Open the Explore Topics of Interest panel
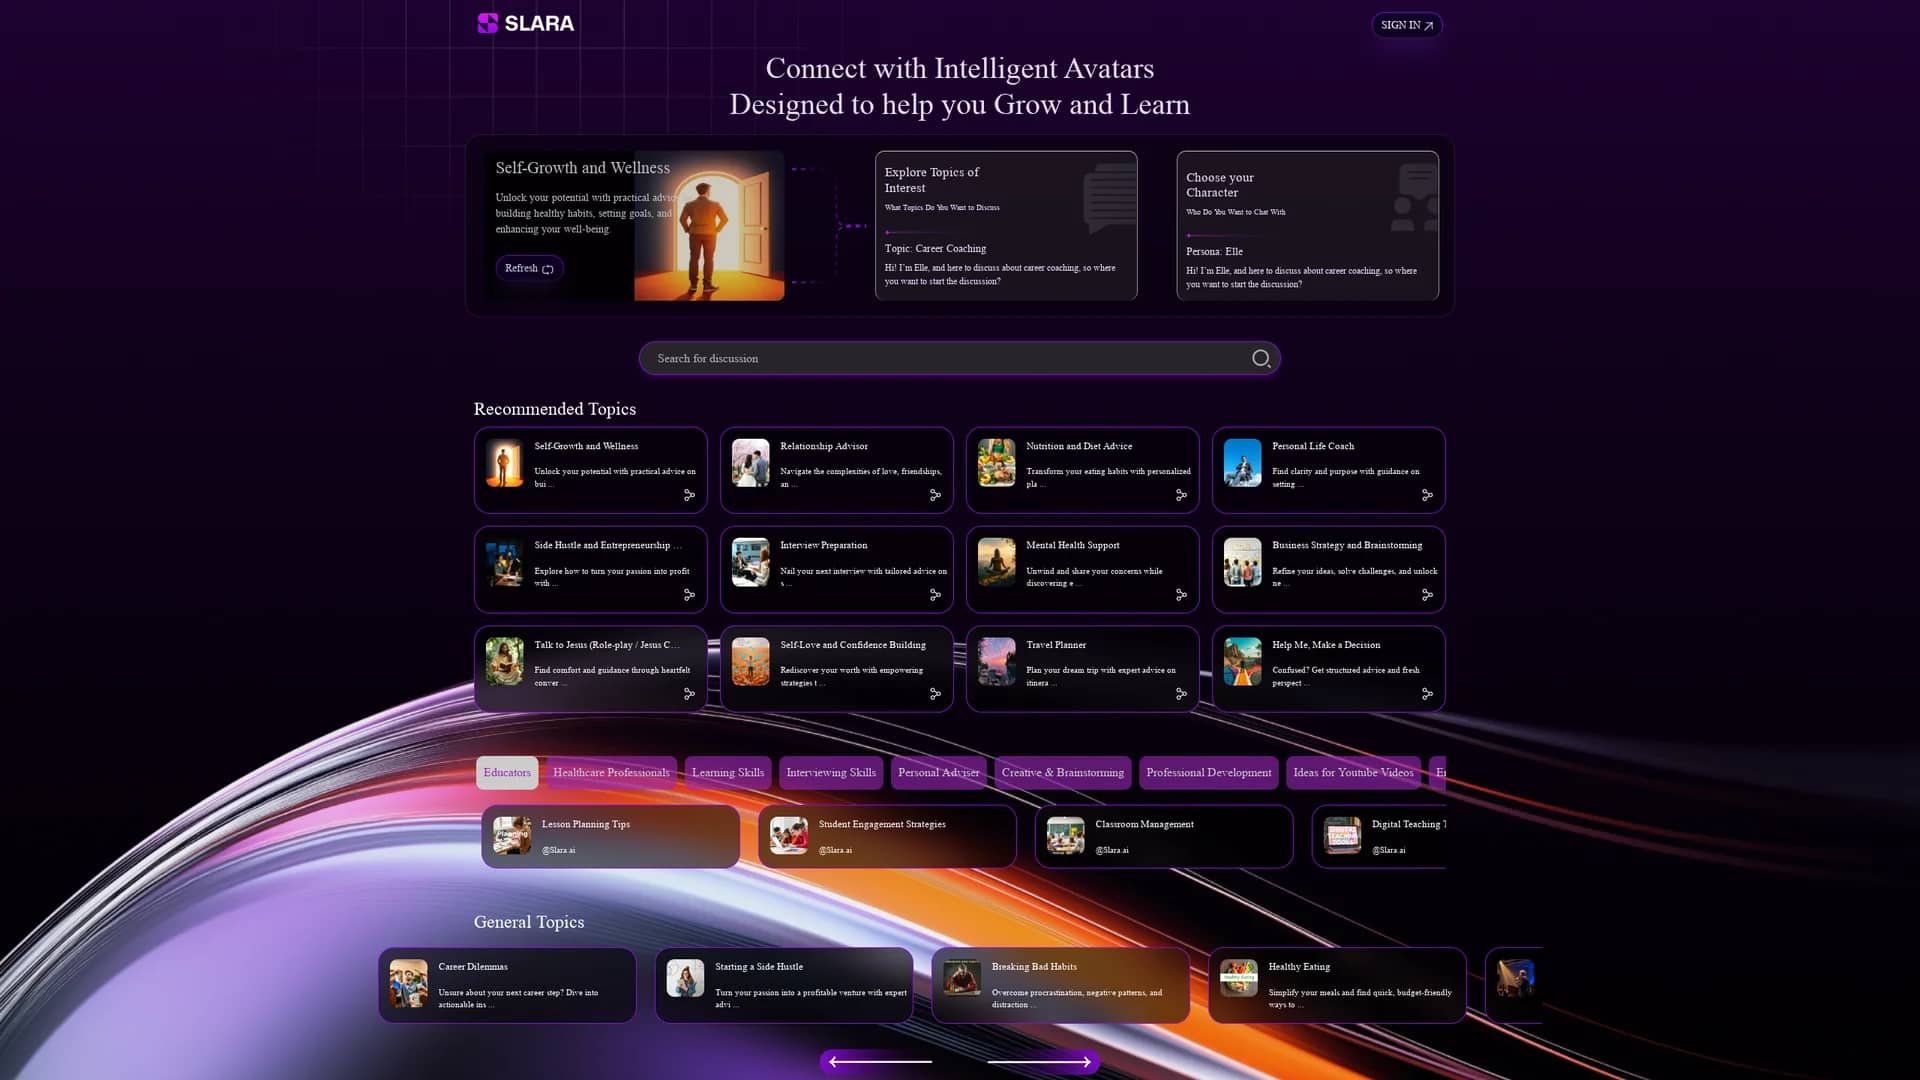This screenshot has height=1080, width=1920. coord(1006,226)
